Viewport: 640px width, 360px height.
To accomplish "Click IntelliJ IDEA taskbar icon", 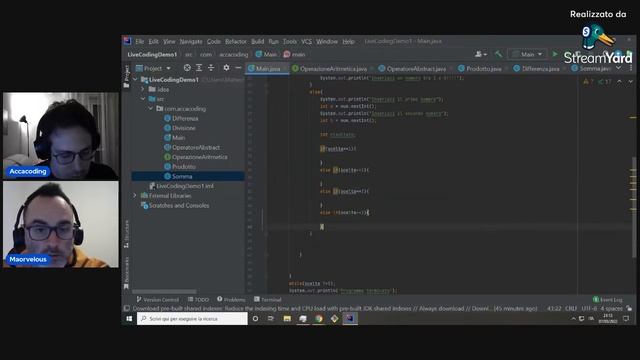I will pyautogui.click(x=350, y=319).
